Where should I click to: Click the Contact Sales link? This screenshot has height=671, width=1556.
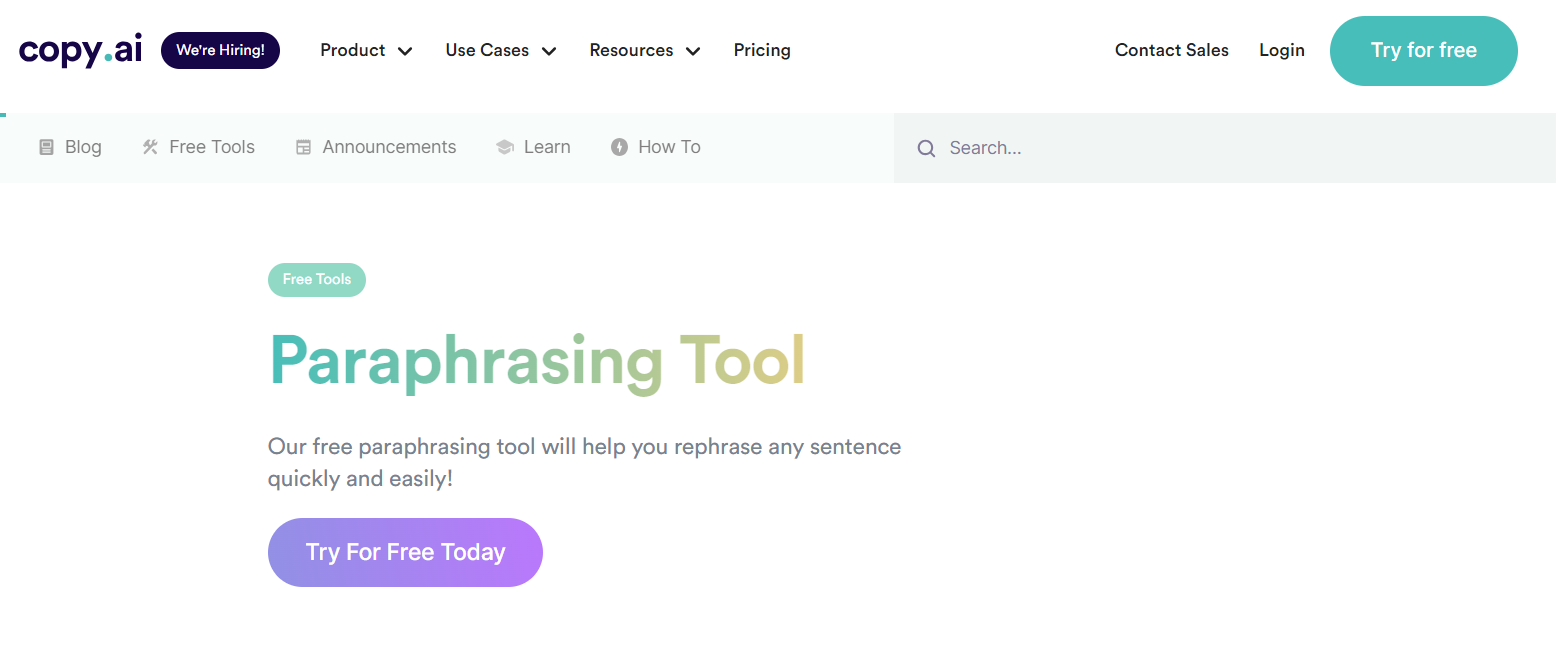[1171, 50]
